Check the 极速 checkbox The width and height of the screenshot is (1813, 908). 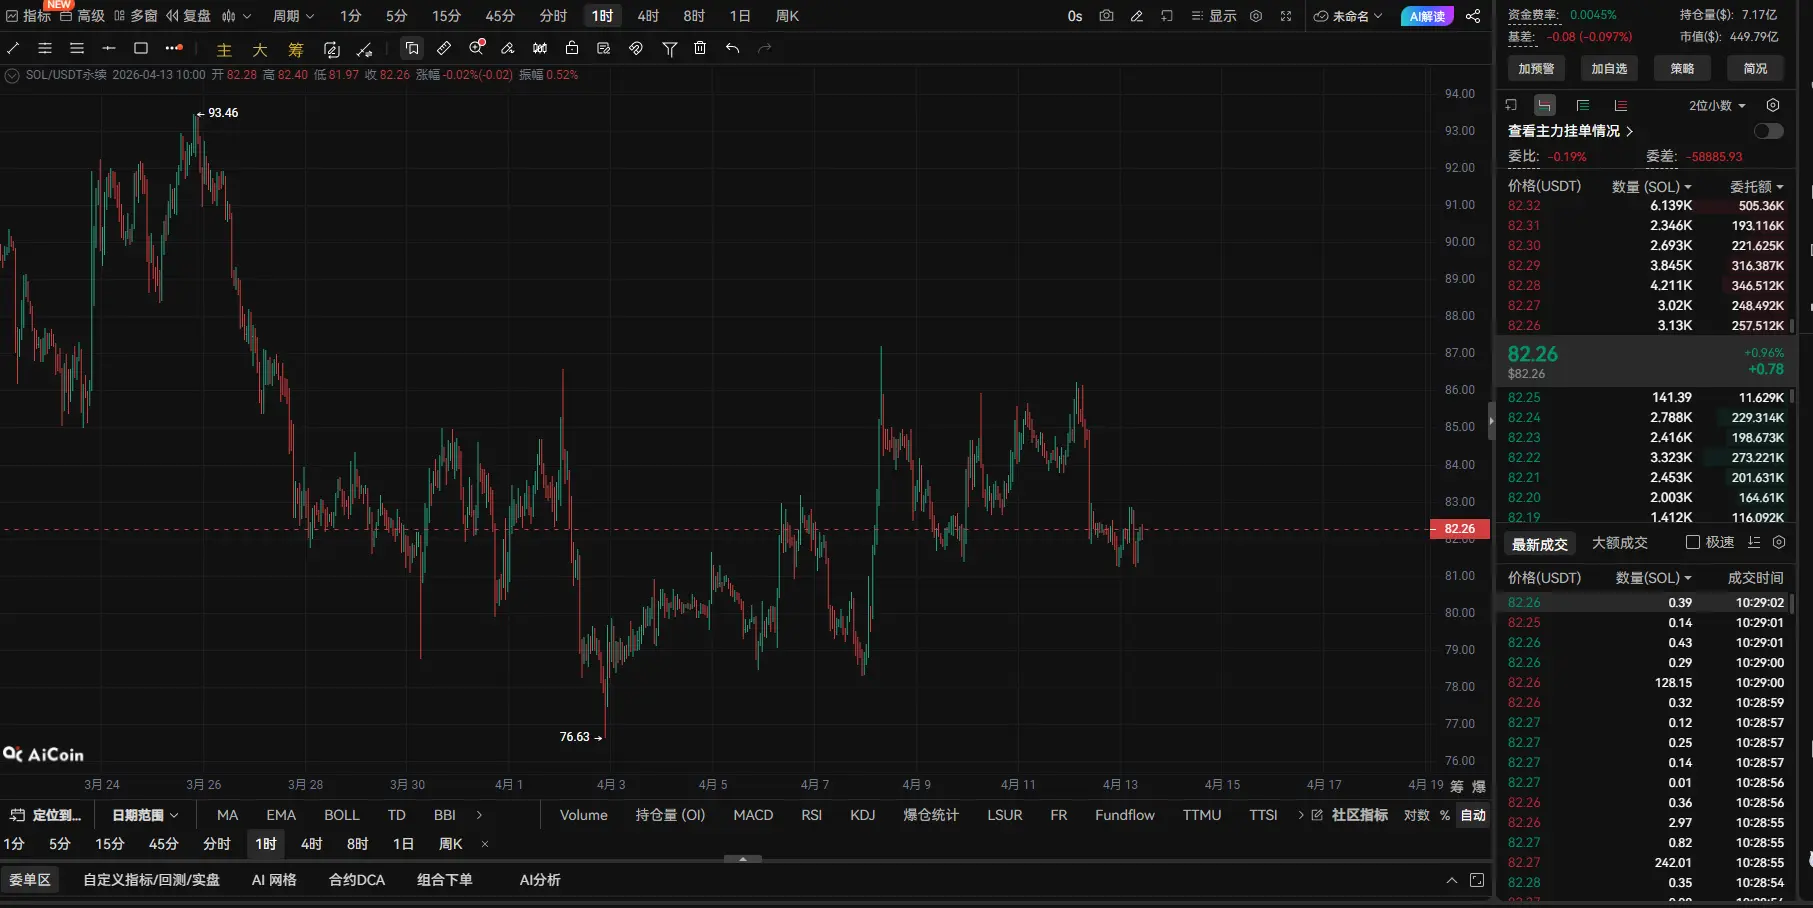point(1693,542)
